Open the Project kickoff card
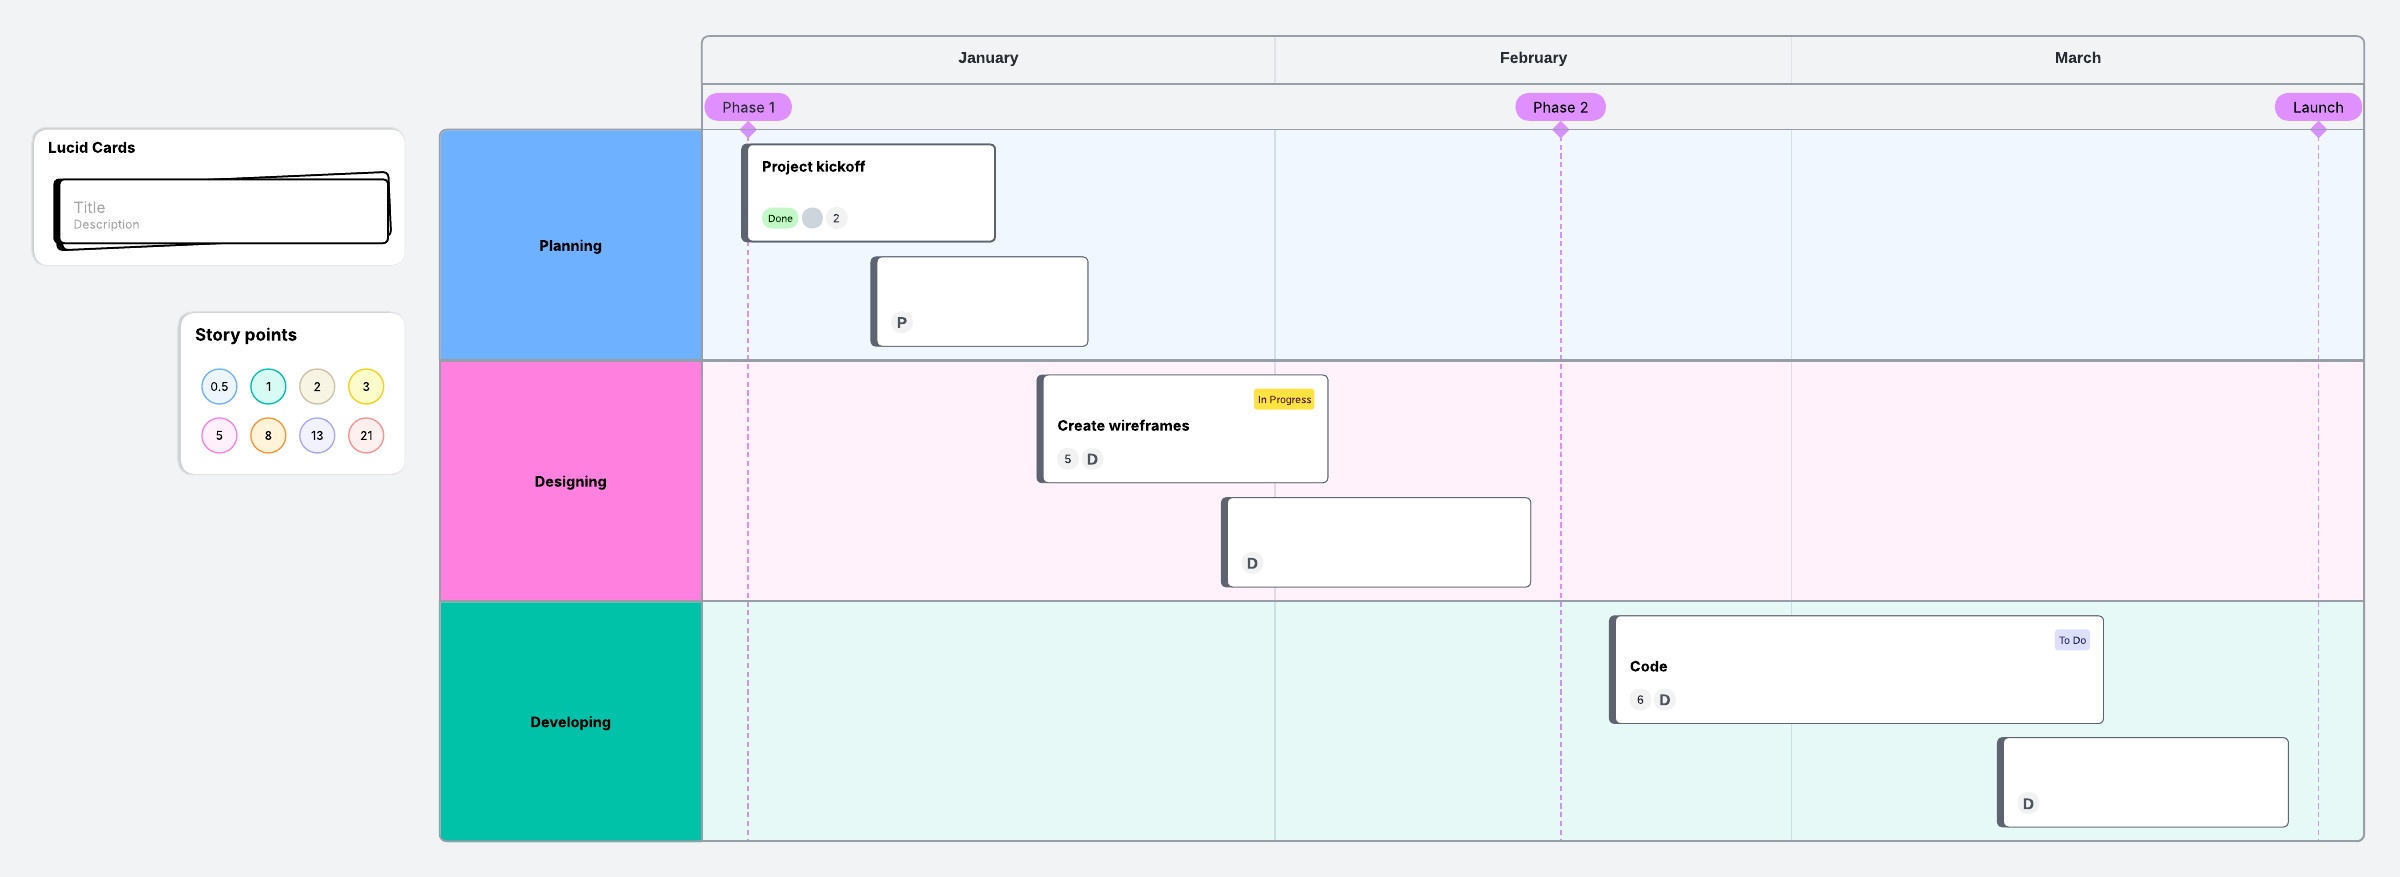 point(868,193)
